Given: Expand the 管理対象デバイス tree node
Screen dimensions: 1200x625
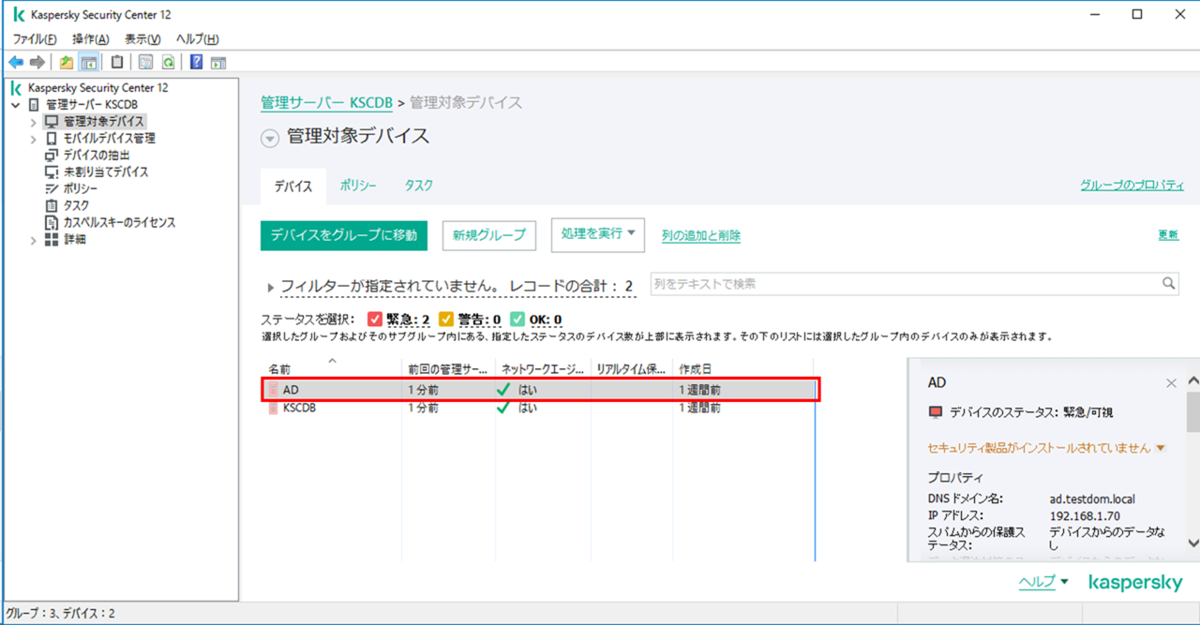Looking at the screenshot, I should pos(34,122).
